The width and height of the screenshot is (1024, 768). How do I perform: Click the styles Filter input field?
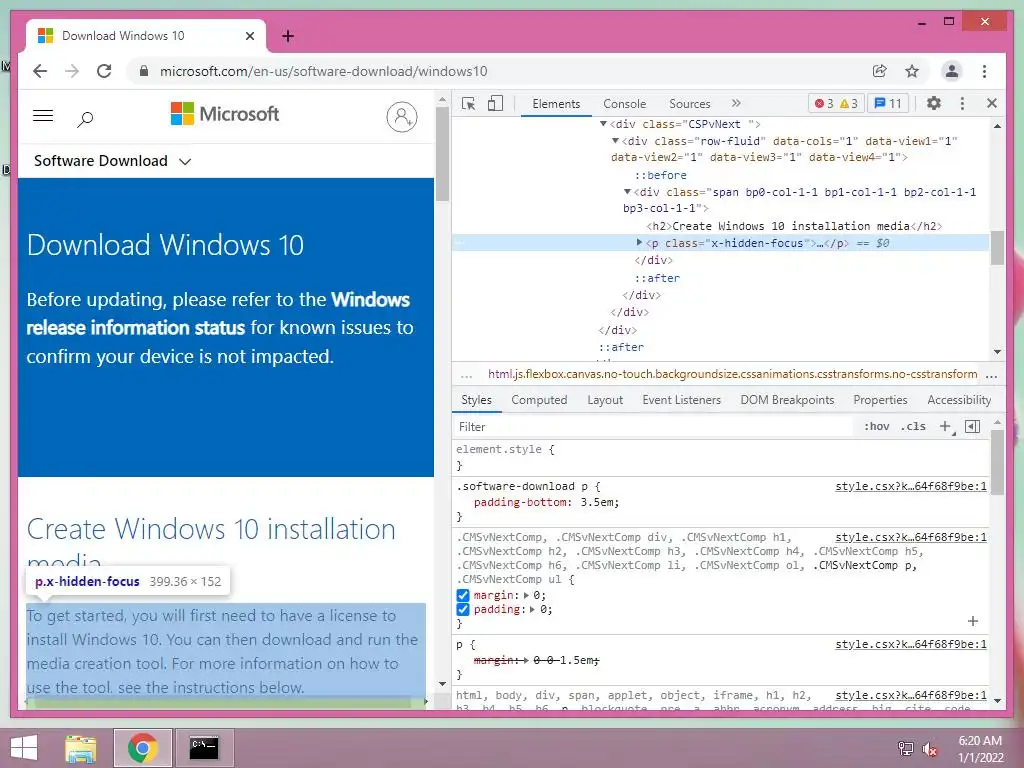(x=654, y=426)
